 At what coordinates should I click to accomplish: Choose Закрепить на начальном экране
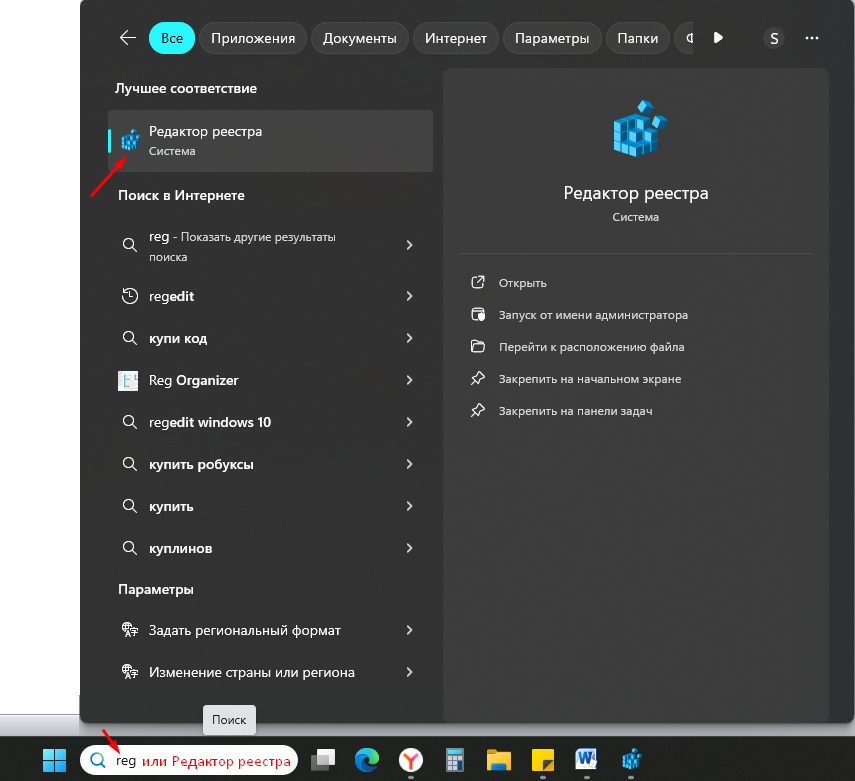[590, 379]
